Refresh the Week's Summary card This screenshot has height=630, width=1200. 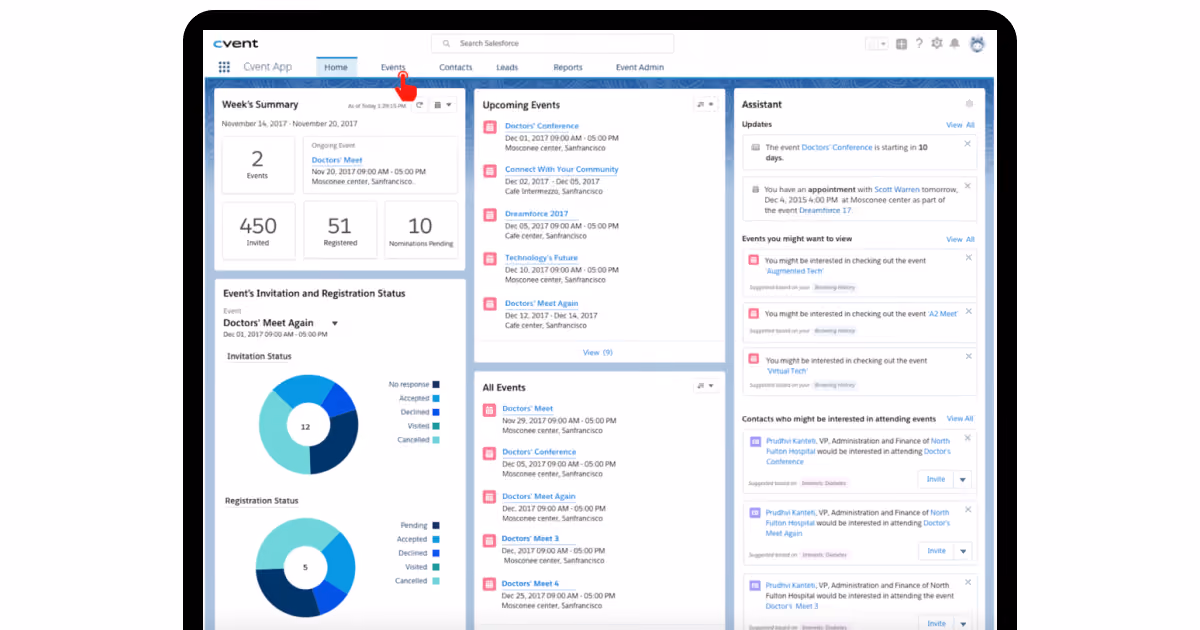point(419,104)
